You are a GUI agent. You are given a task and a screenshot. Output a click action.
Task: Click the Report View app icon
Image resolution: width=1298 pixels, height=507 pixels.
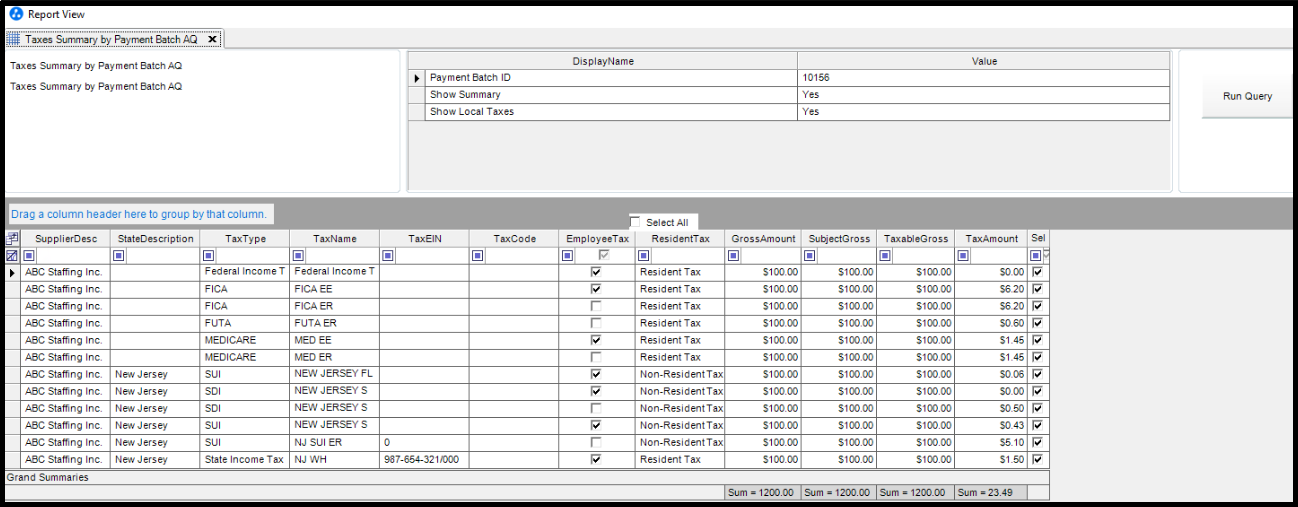point(15,14)
